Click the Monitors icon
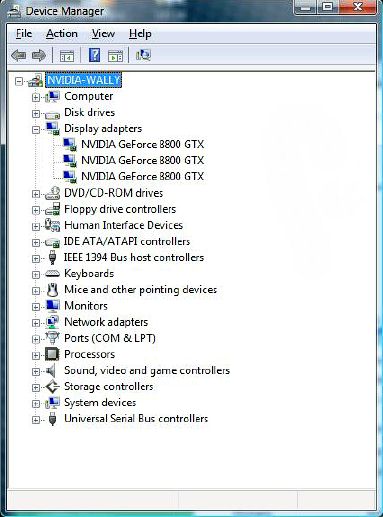Screen dimensions: 383x517 tap(52, 306)
